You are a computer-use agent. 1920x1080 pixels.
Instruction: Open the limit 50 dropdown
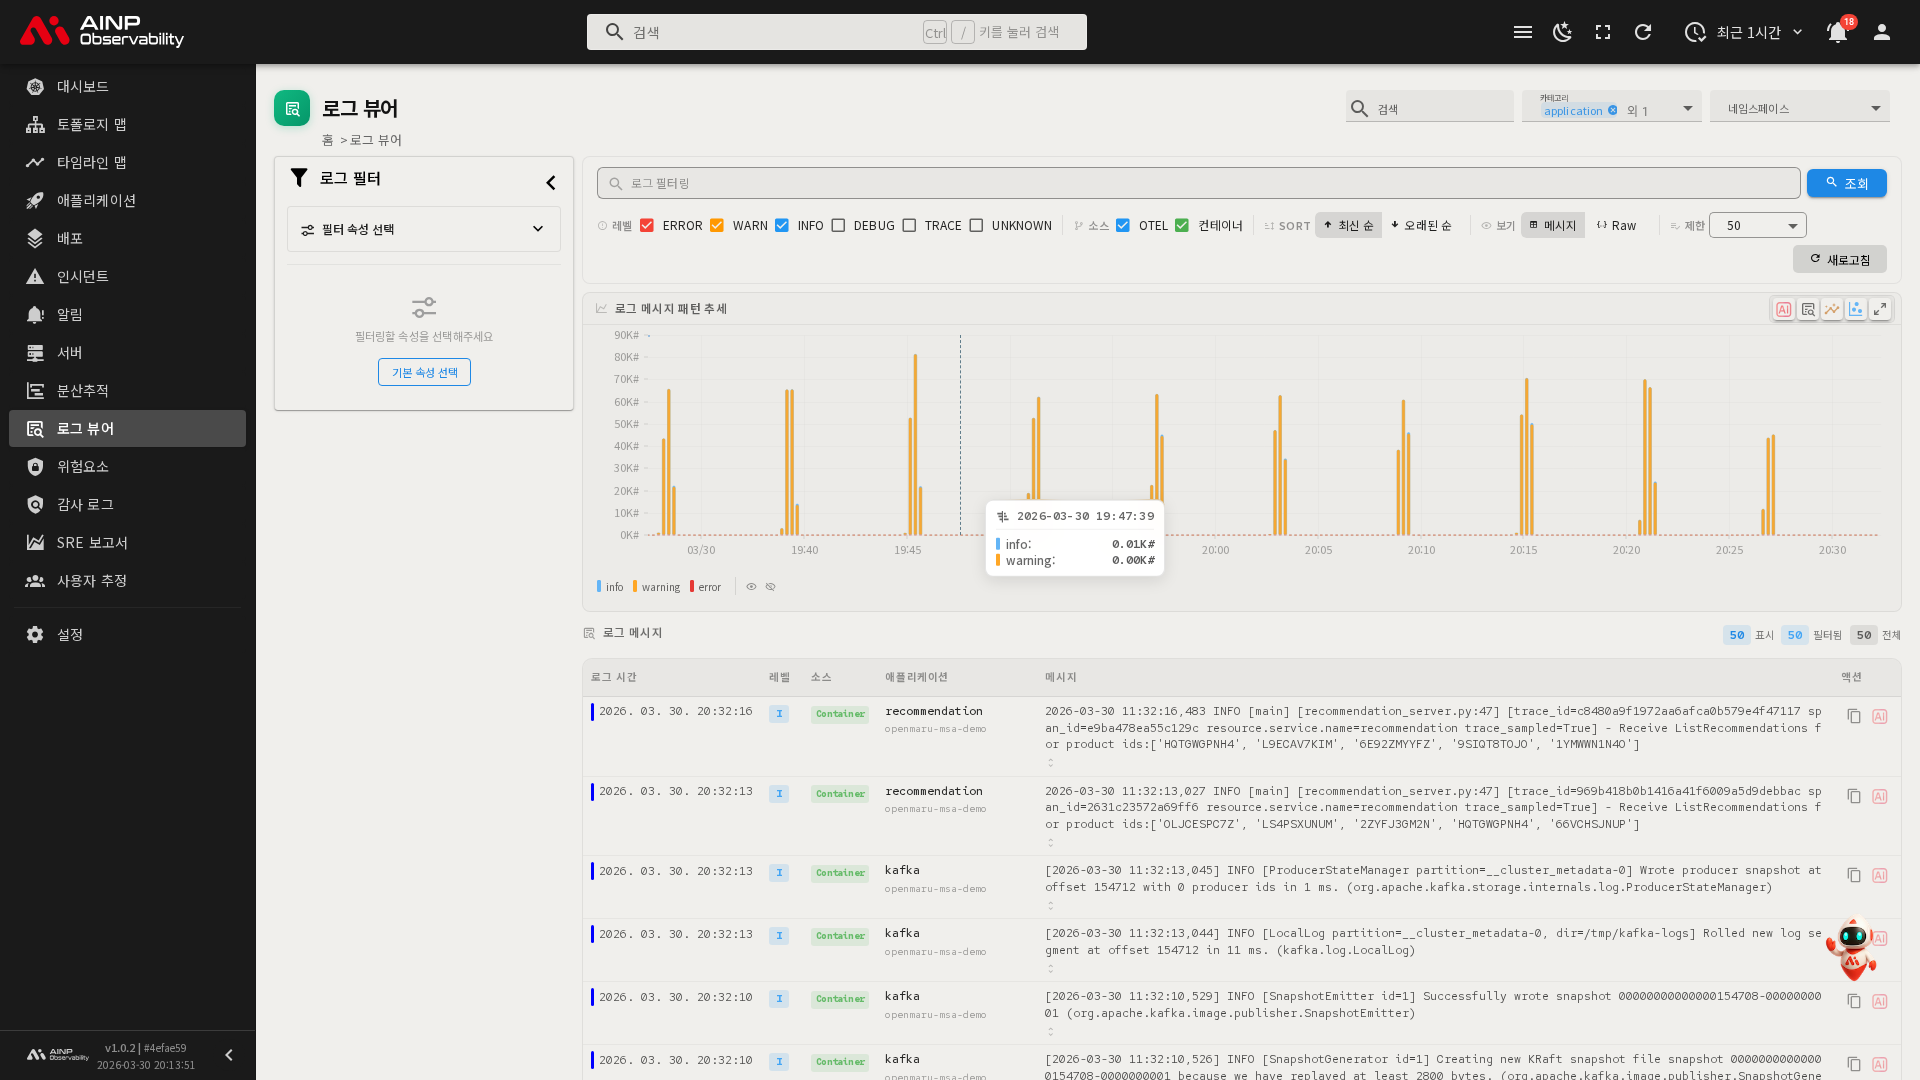pyautogui.click(x=1757, y=226)
